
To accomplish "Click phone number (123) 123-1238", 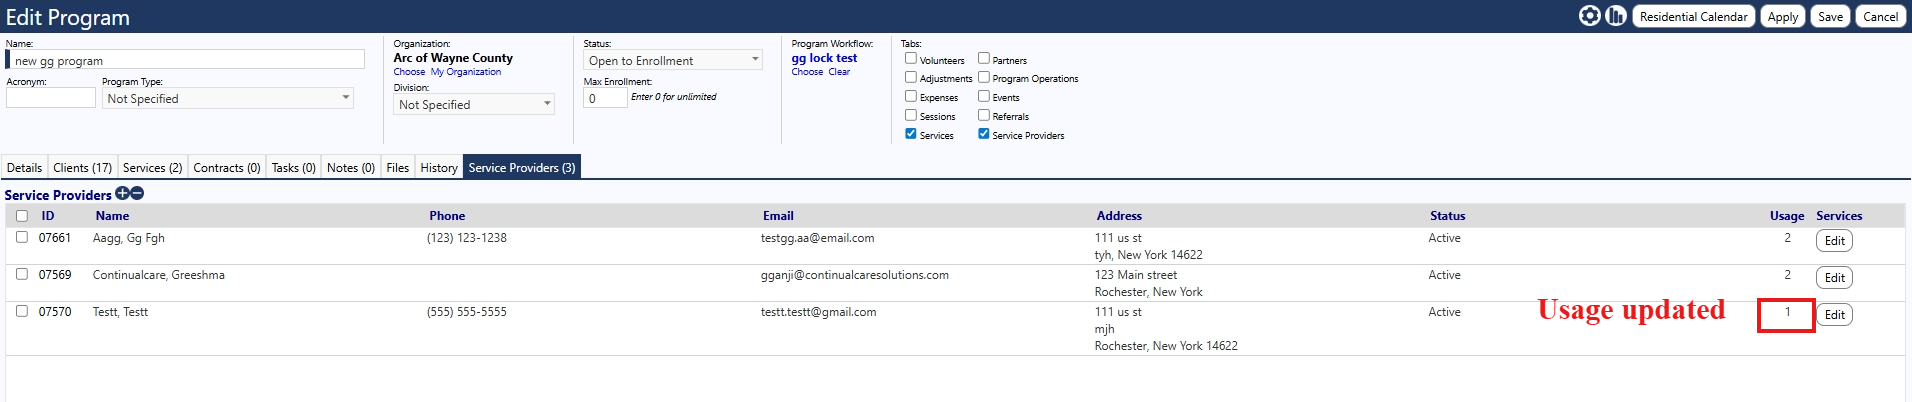I will [466, 238].
